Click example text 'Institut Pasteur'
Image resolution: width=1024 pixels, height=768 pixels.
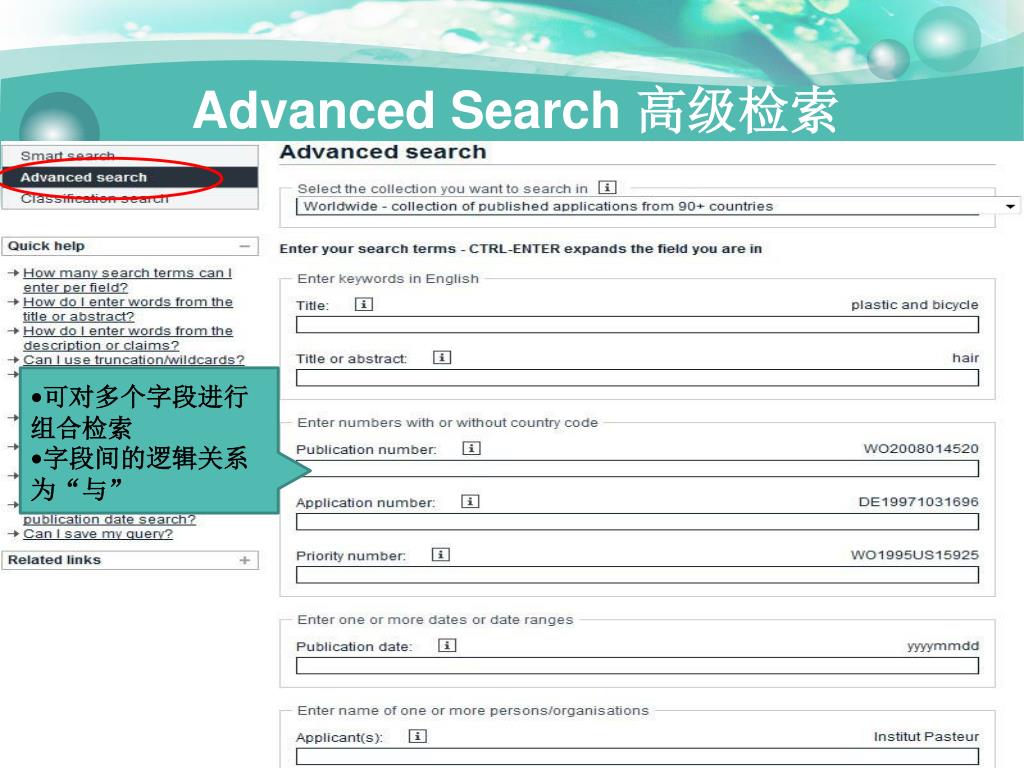click(926, 737)
